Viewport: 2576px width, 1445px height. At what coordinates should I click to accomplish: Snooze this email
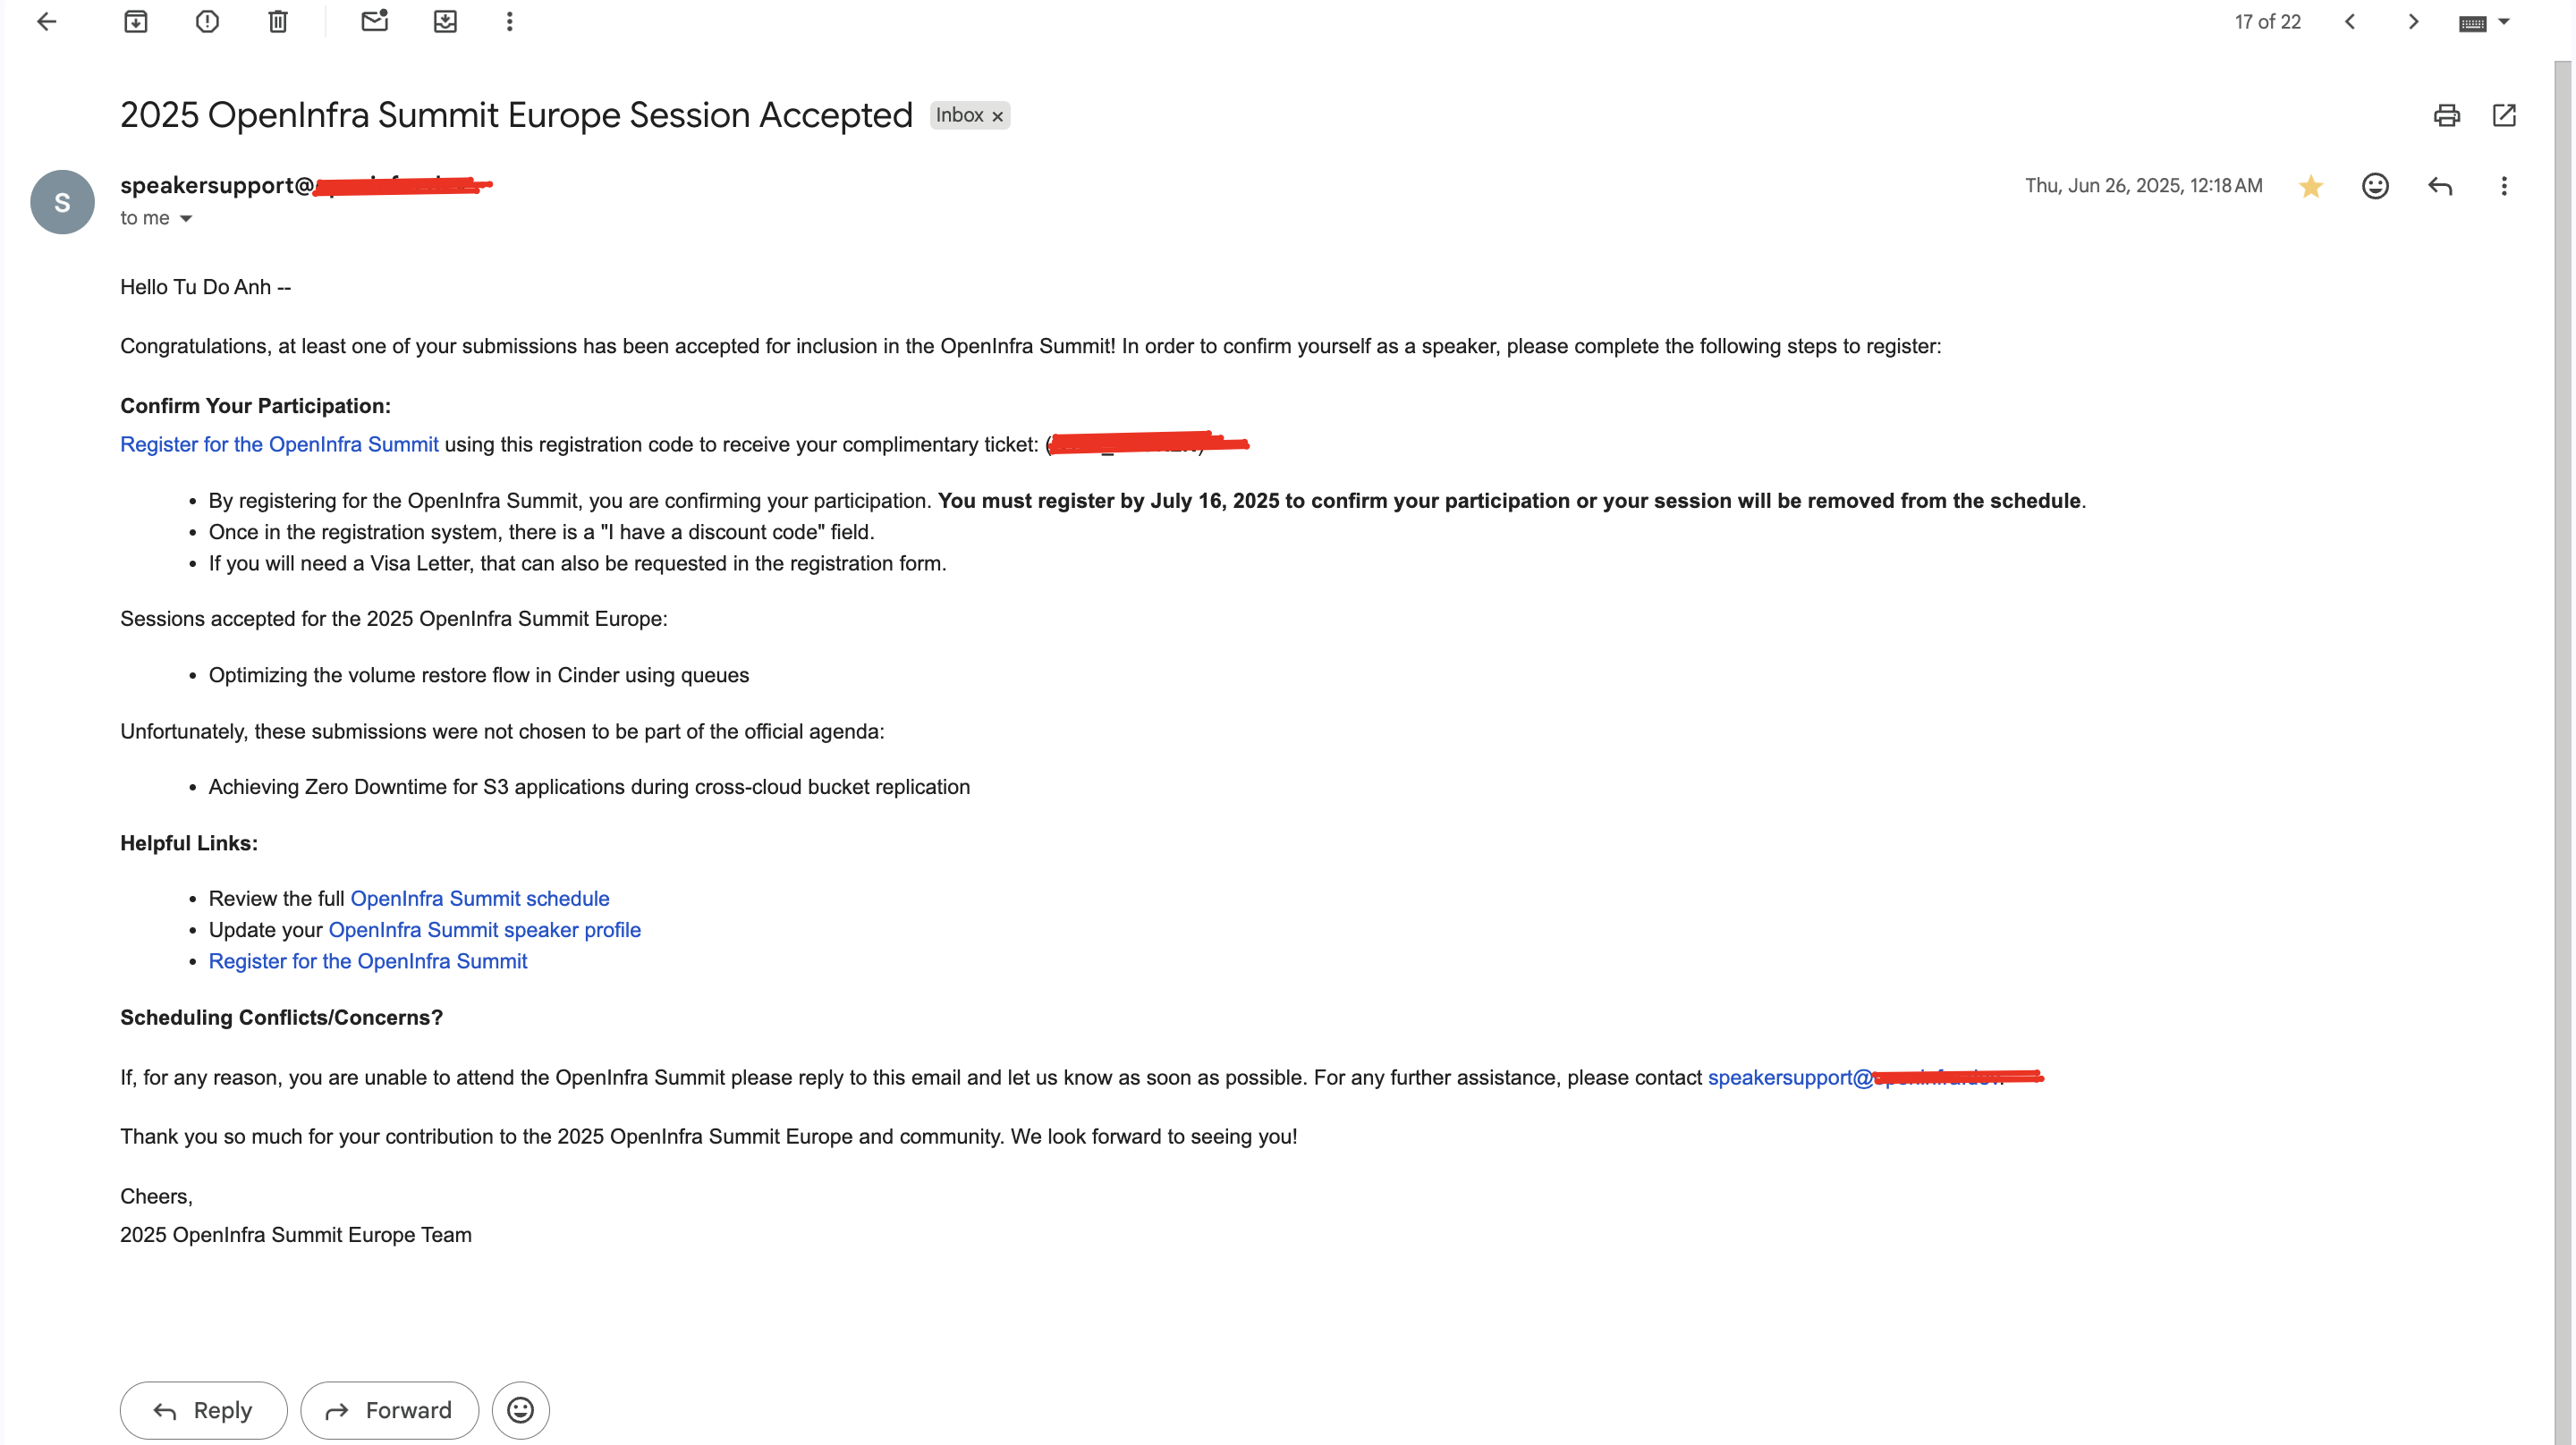coord(445,21)
